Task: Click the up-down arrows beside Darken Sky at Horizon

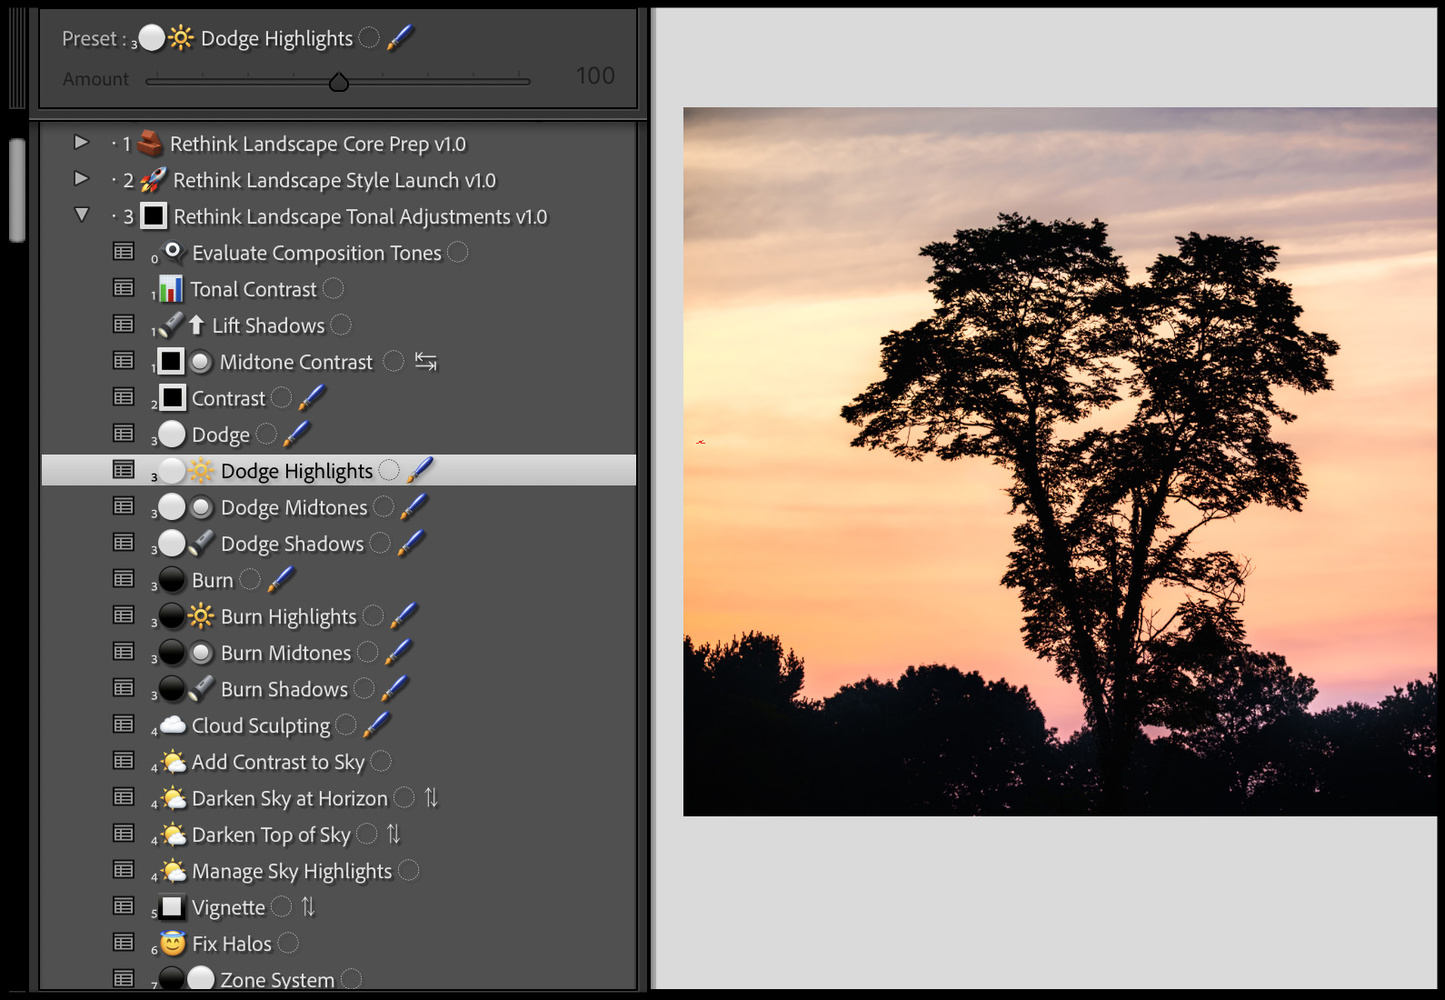Action: point(431,798)
